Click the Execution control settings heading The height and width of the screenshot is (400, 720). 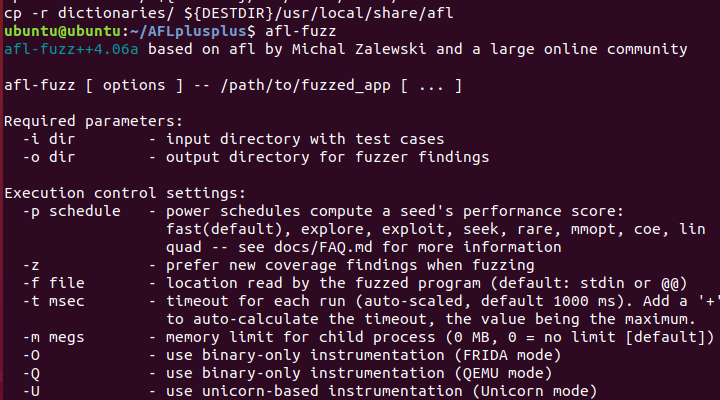pyautogui.click(x=125, y=193)
